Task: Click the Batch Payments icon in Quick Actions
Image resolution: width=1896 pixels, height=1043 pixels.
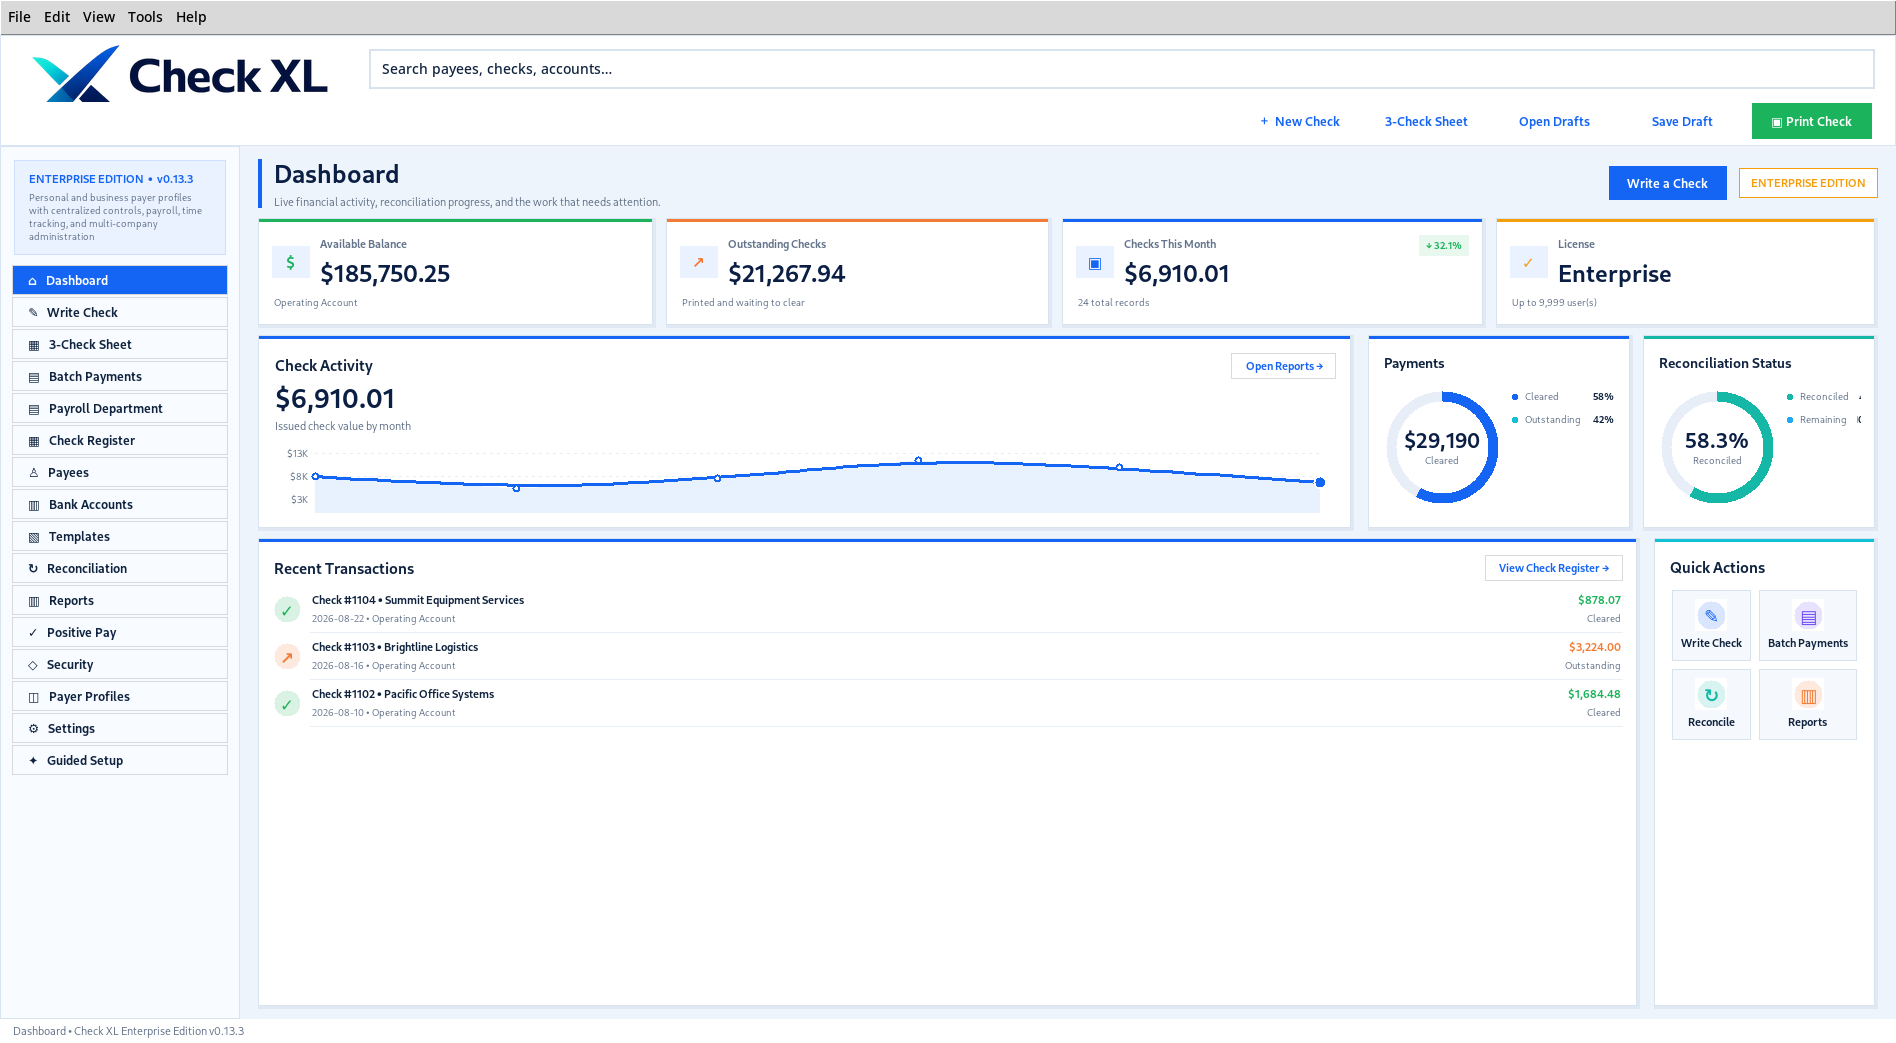Action: [1808, 616]
